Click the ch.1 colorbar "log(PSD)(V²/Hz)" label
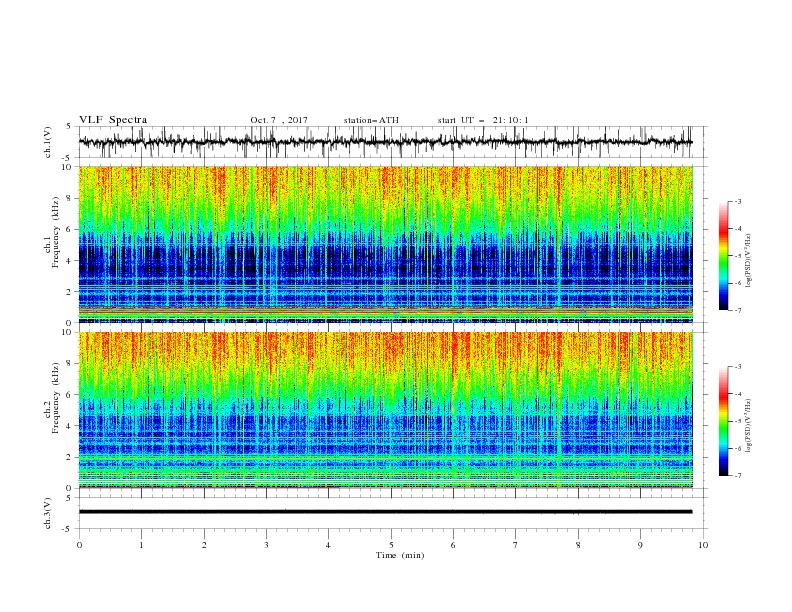Screen dimensions: 792x612 [749, 260]
